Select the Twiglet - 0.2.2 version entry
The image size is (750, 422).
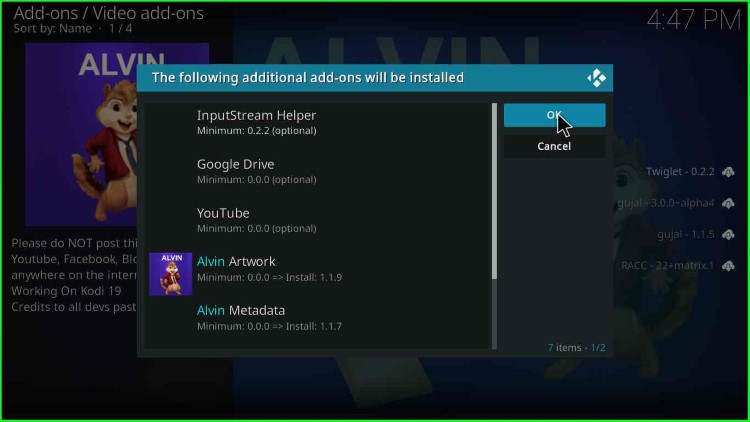[680, 172]
